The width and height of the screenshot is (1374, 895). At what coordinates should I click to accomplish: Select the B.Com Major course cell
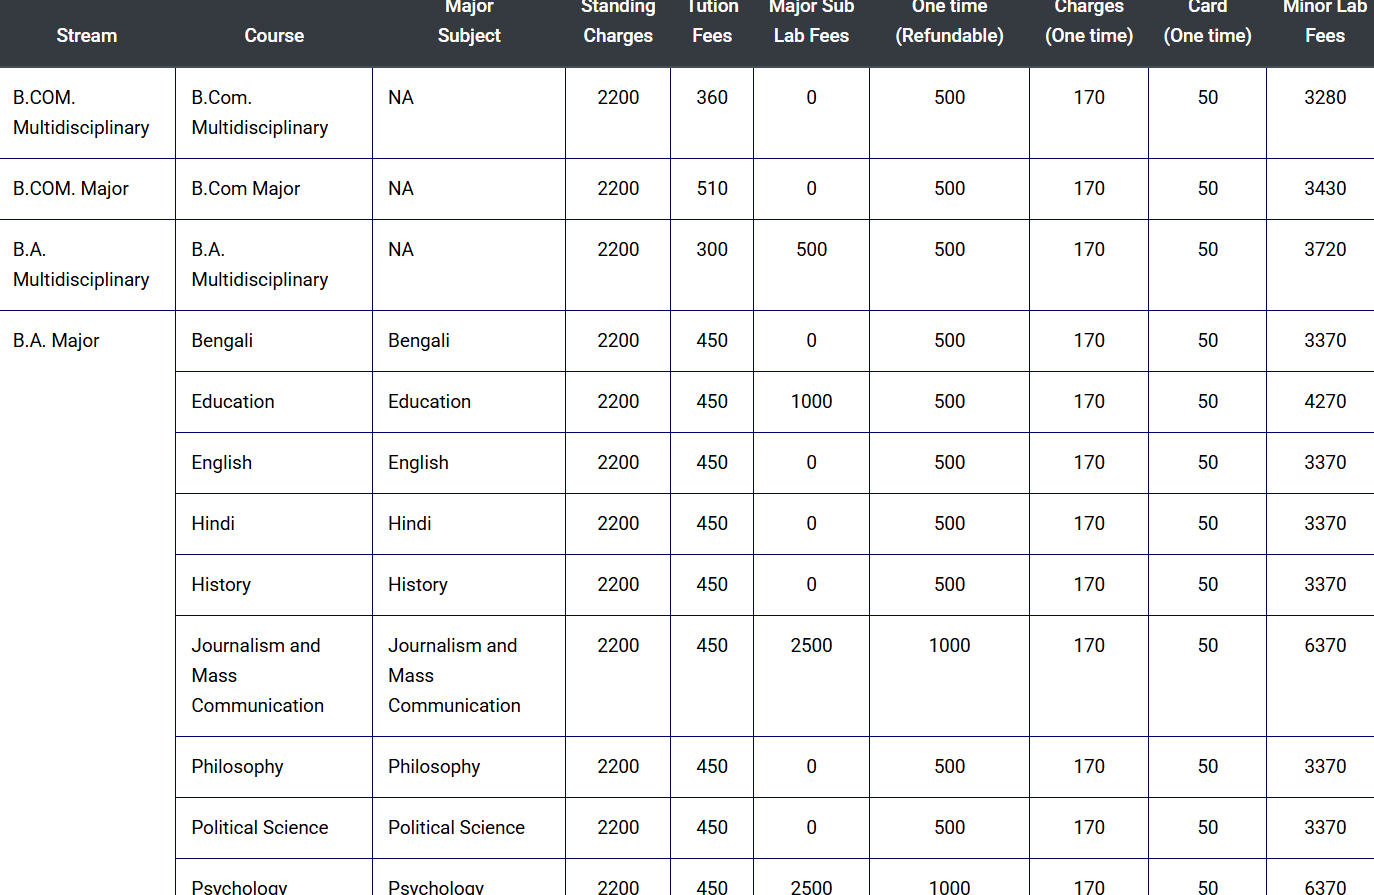coord(246,188)
